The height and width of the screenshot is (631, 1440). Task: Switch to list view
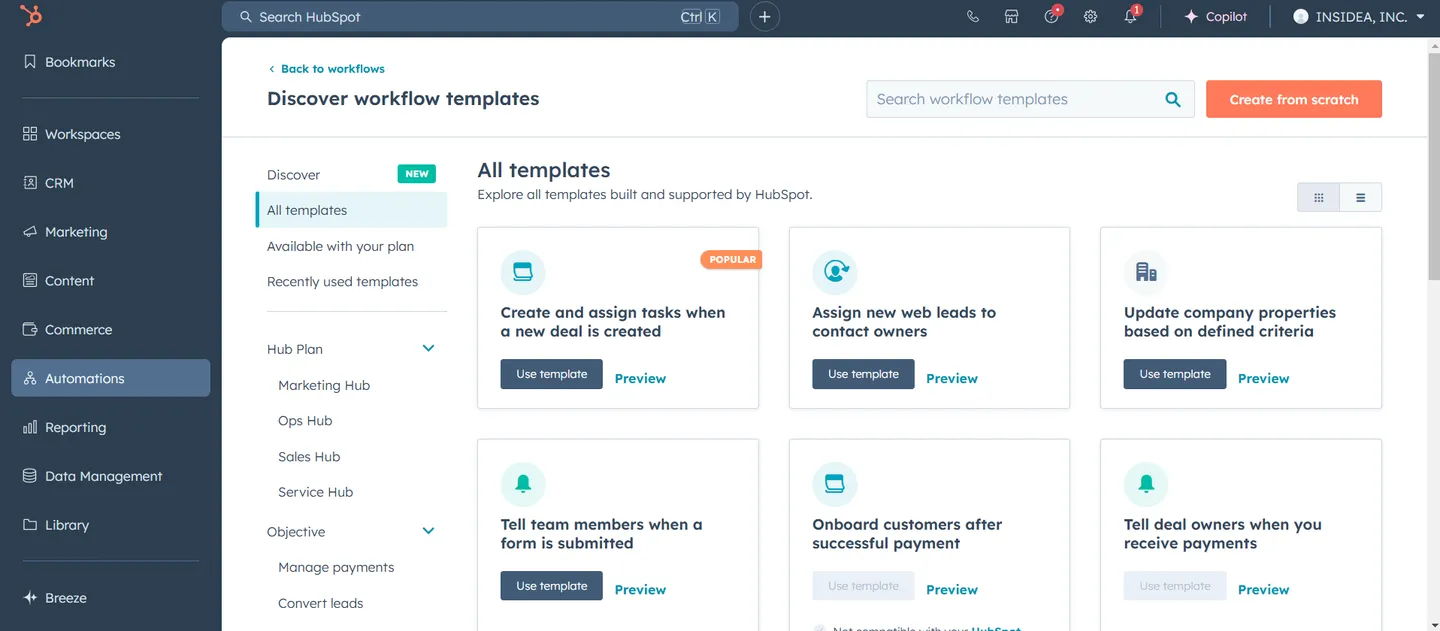pyautogui.click(x=1361, y=198)
